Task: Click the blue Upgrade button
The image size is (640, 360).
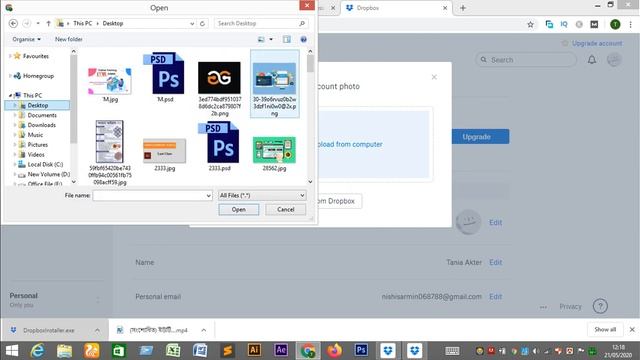Action: coord(480,137)
